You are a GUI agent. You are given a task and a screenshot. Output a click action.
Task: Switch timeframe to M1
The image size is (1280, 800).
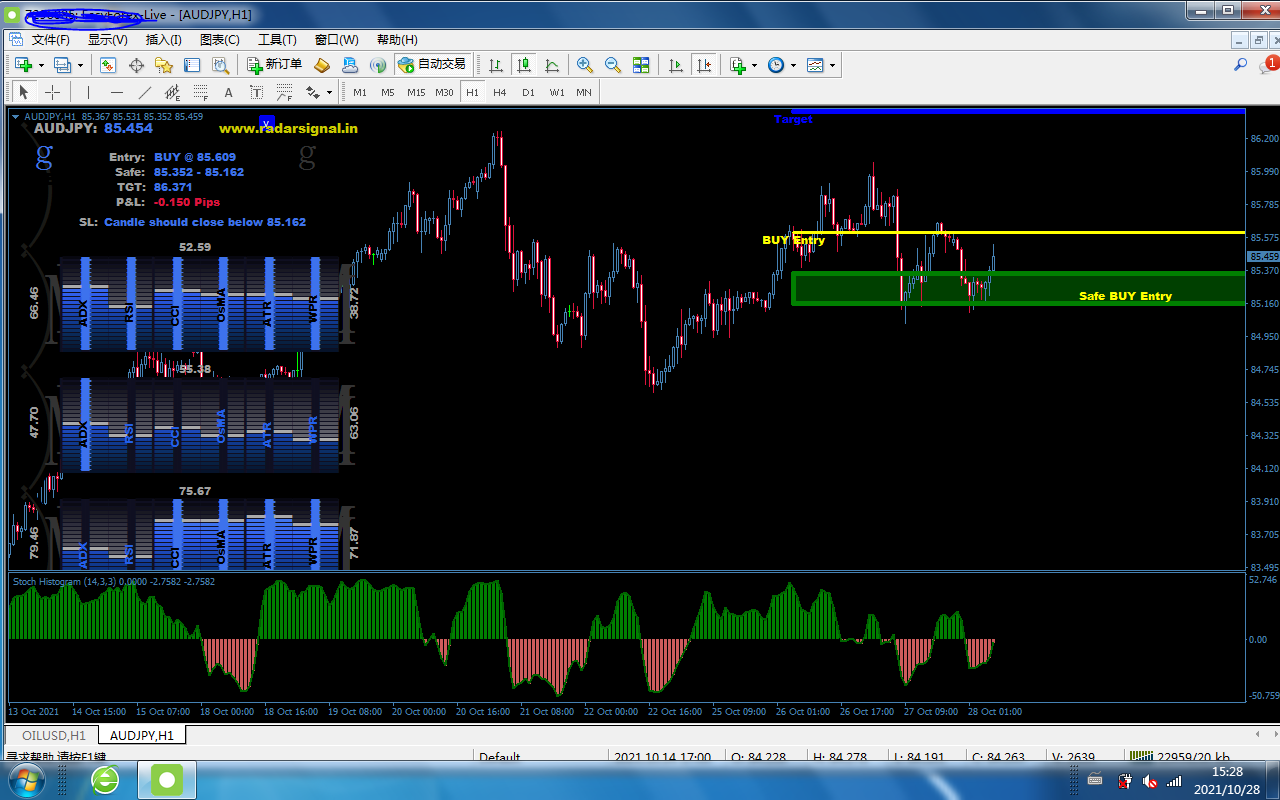pyautogui.click(x=360, y=92)
